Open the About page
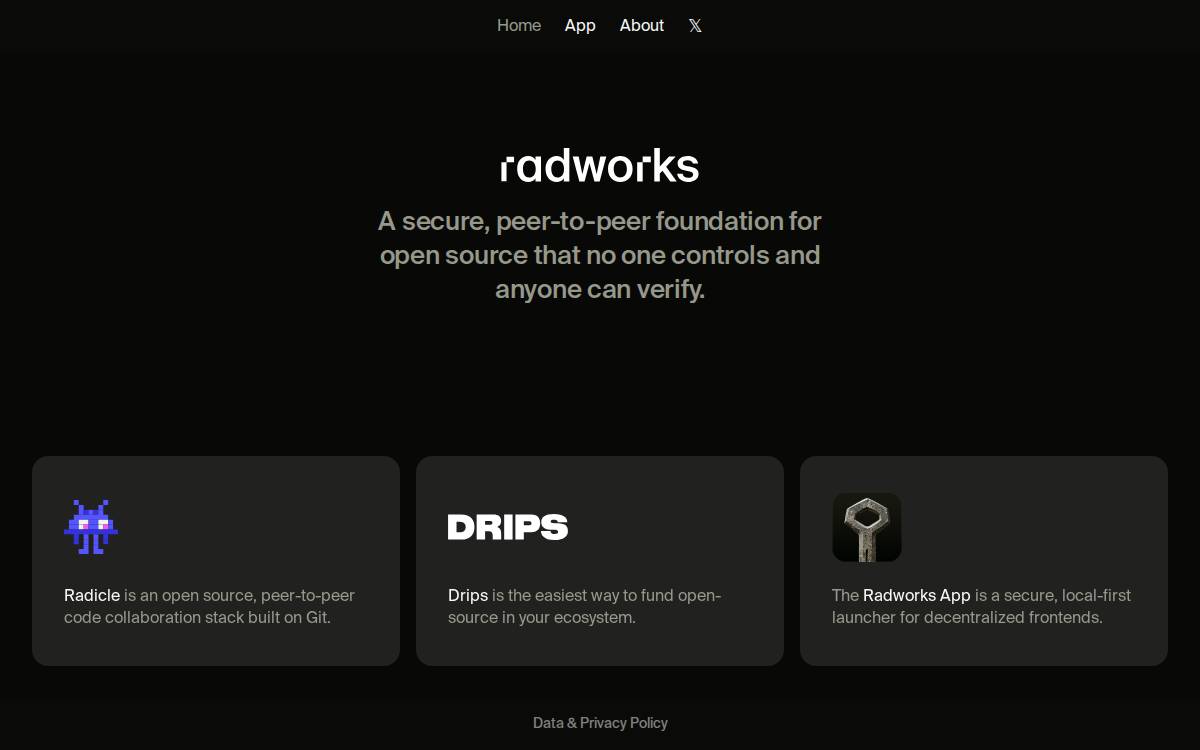1200x750 pixels. click(x=642, y=25)
